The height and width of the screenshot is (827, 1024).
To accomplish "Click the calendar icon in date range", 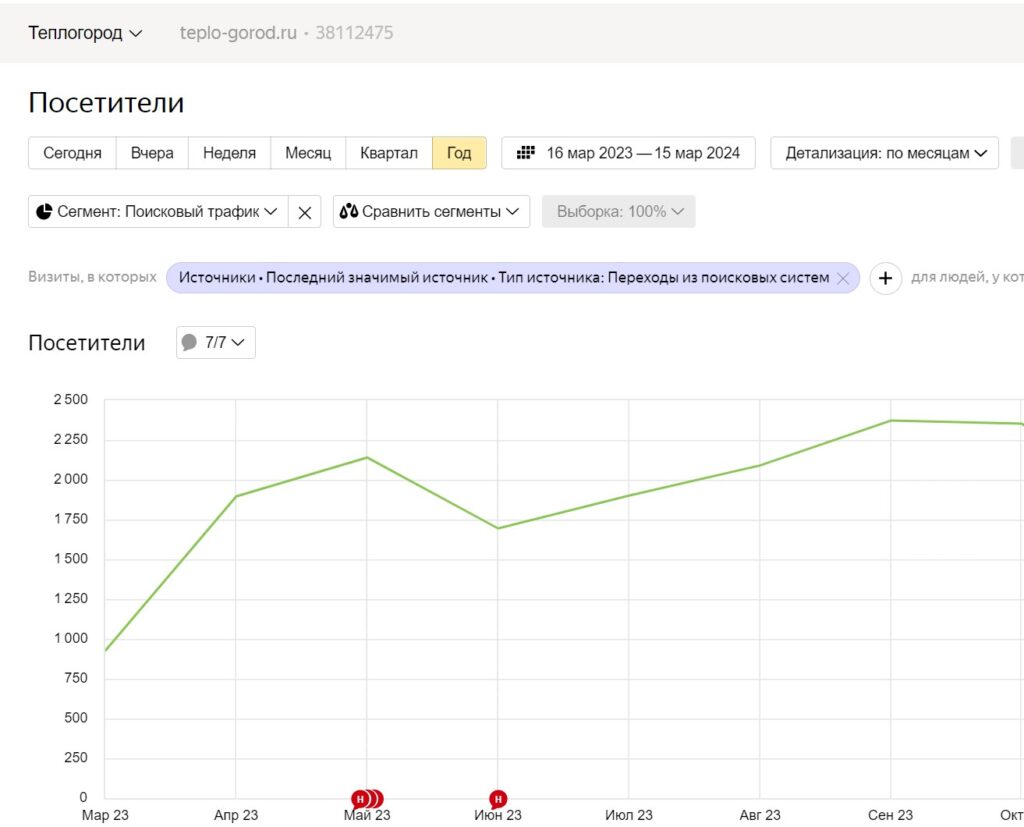I will pyautogui.click(x=526, y=153).
